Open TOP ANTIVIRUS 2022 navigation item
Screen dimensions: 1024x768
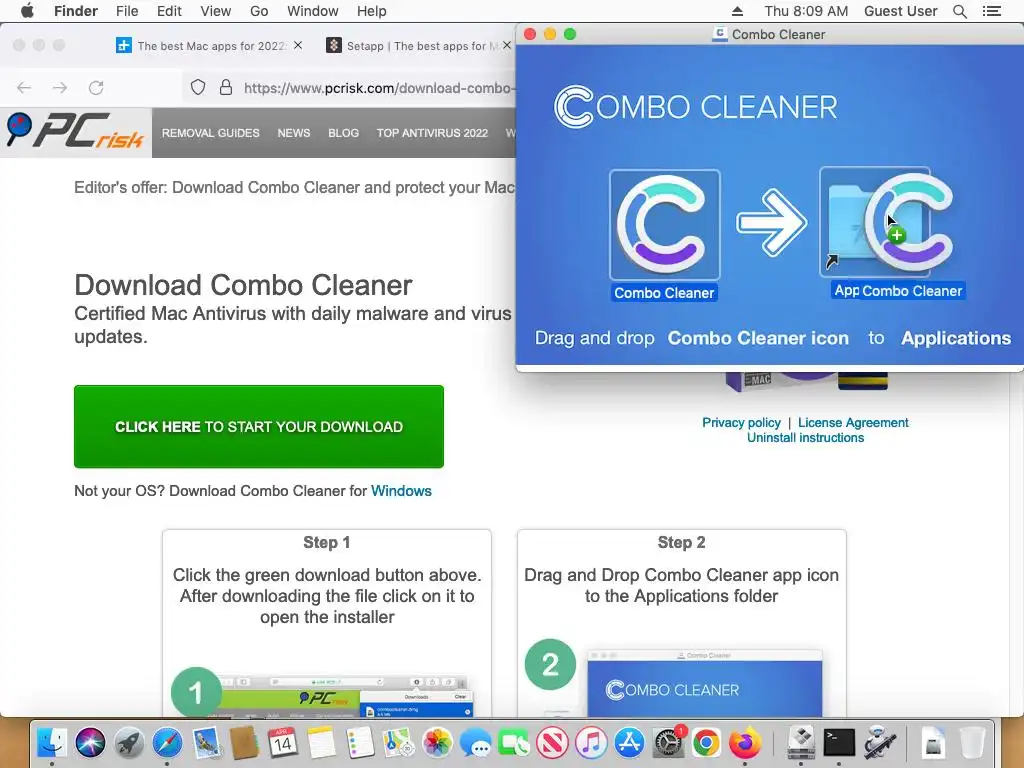(432, 133)
